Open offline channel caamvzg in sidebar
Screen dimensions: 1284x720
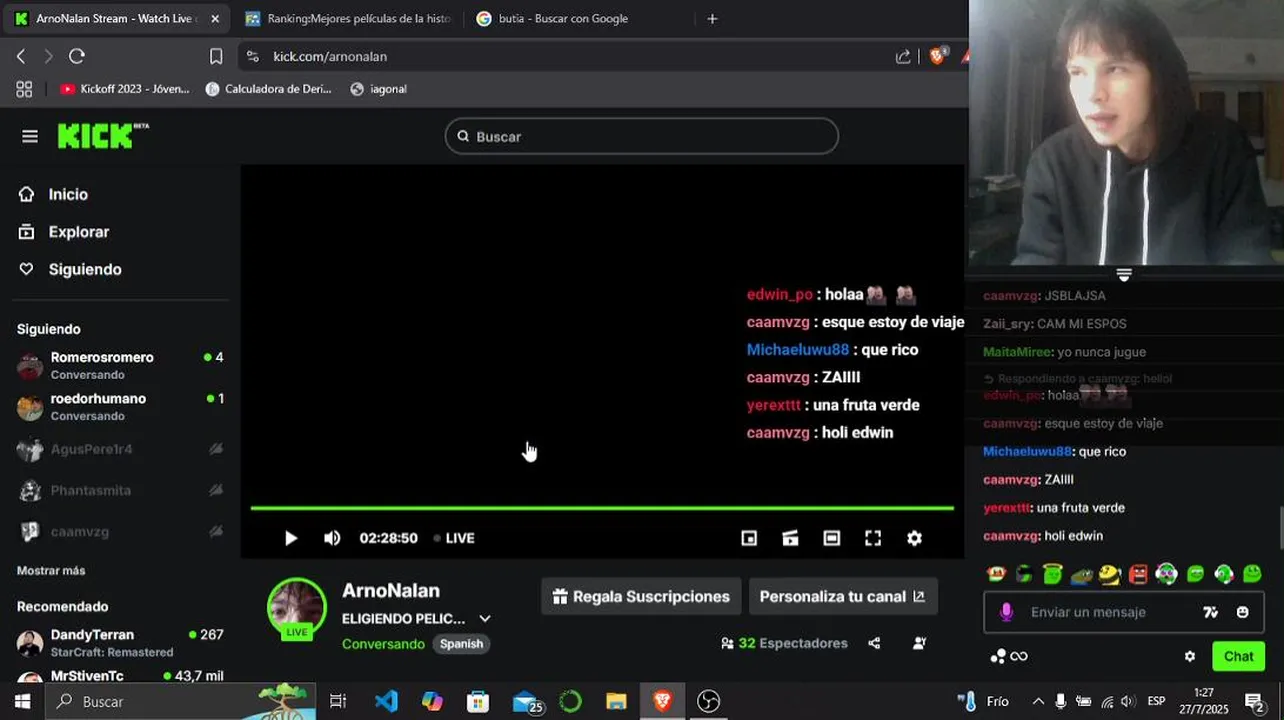pyautogui.click(x=120, y=531)
